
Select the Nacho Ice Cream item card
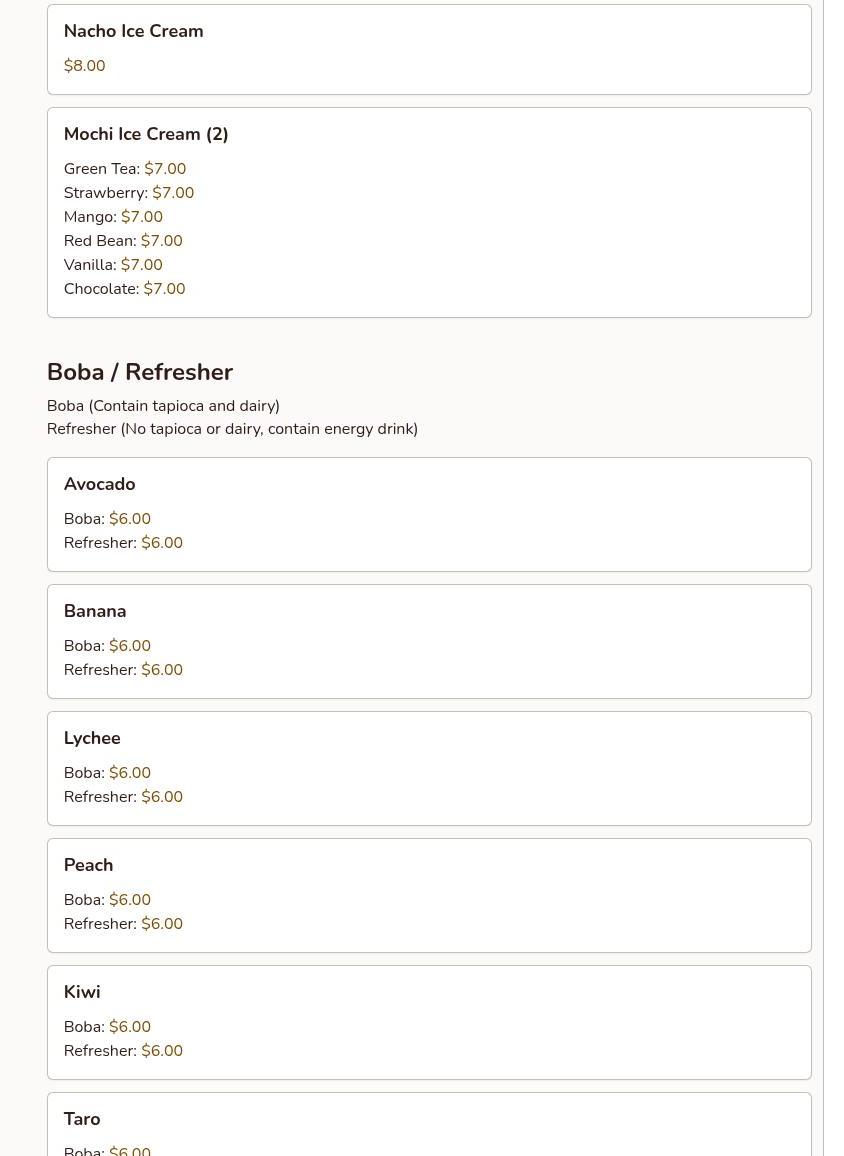[429, 49]
